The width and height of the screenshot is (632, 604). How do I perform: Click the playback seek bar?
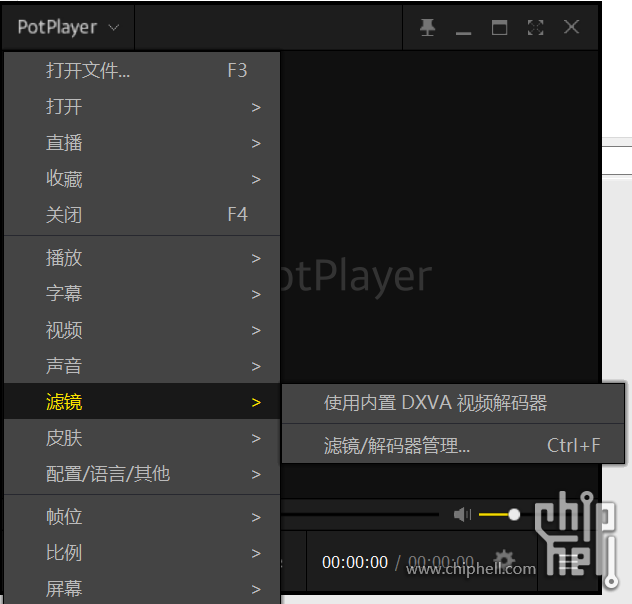360,515
